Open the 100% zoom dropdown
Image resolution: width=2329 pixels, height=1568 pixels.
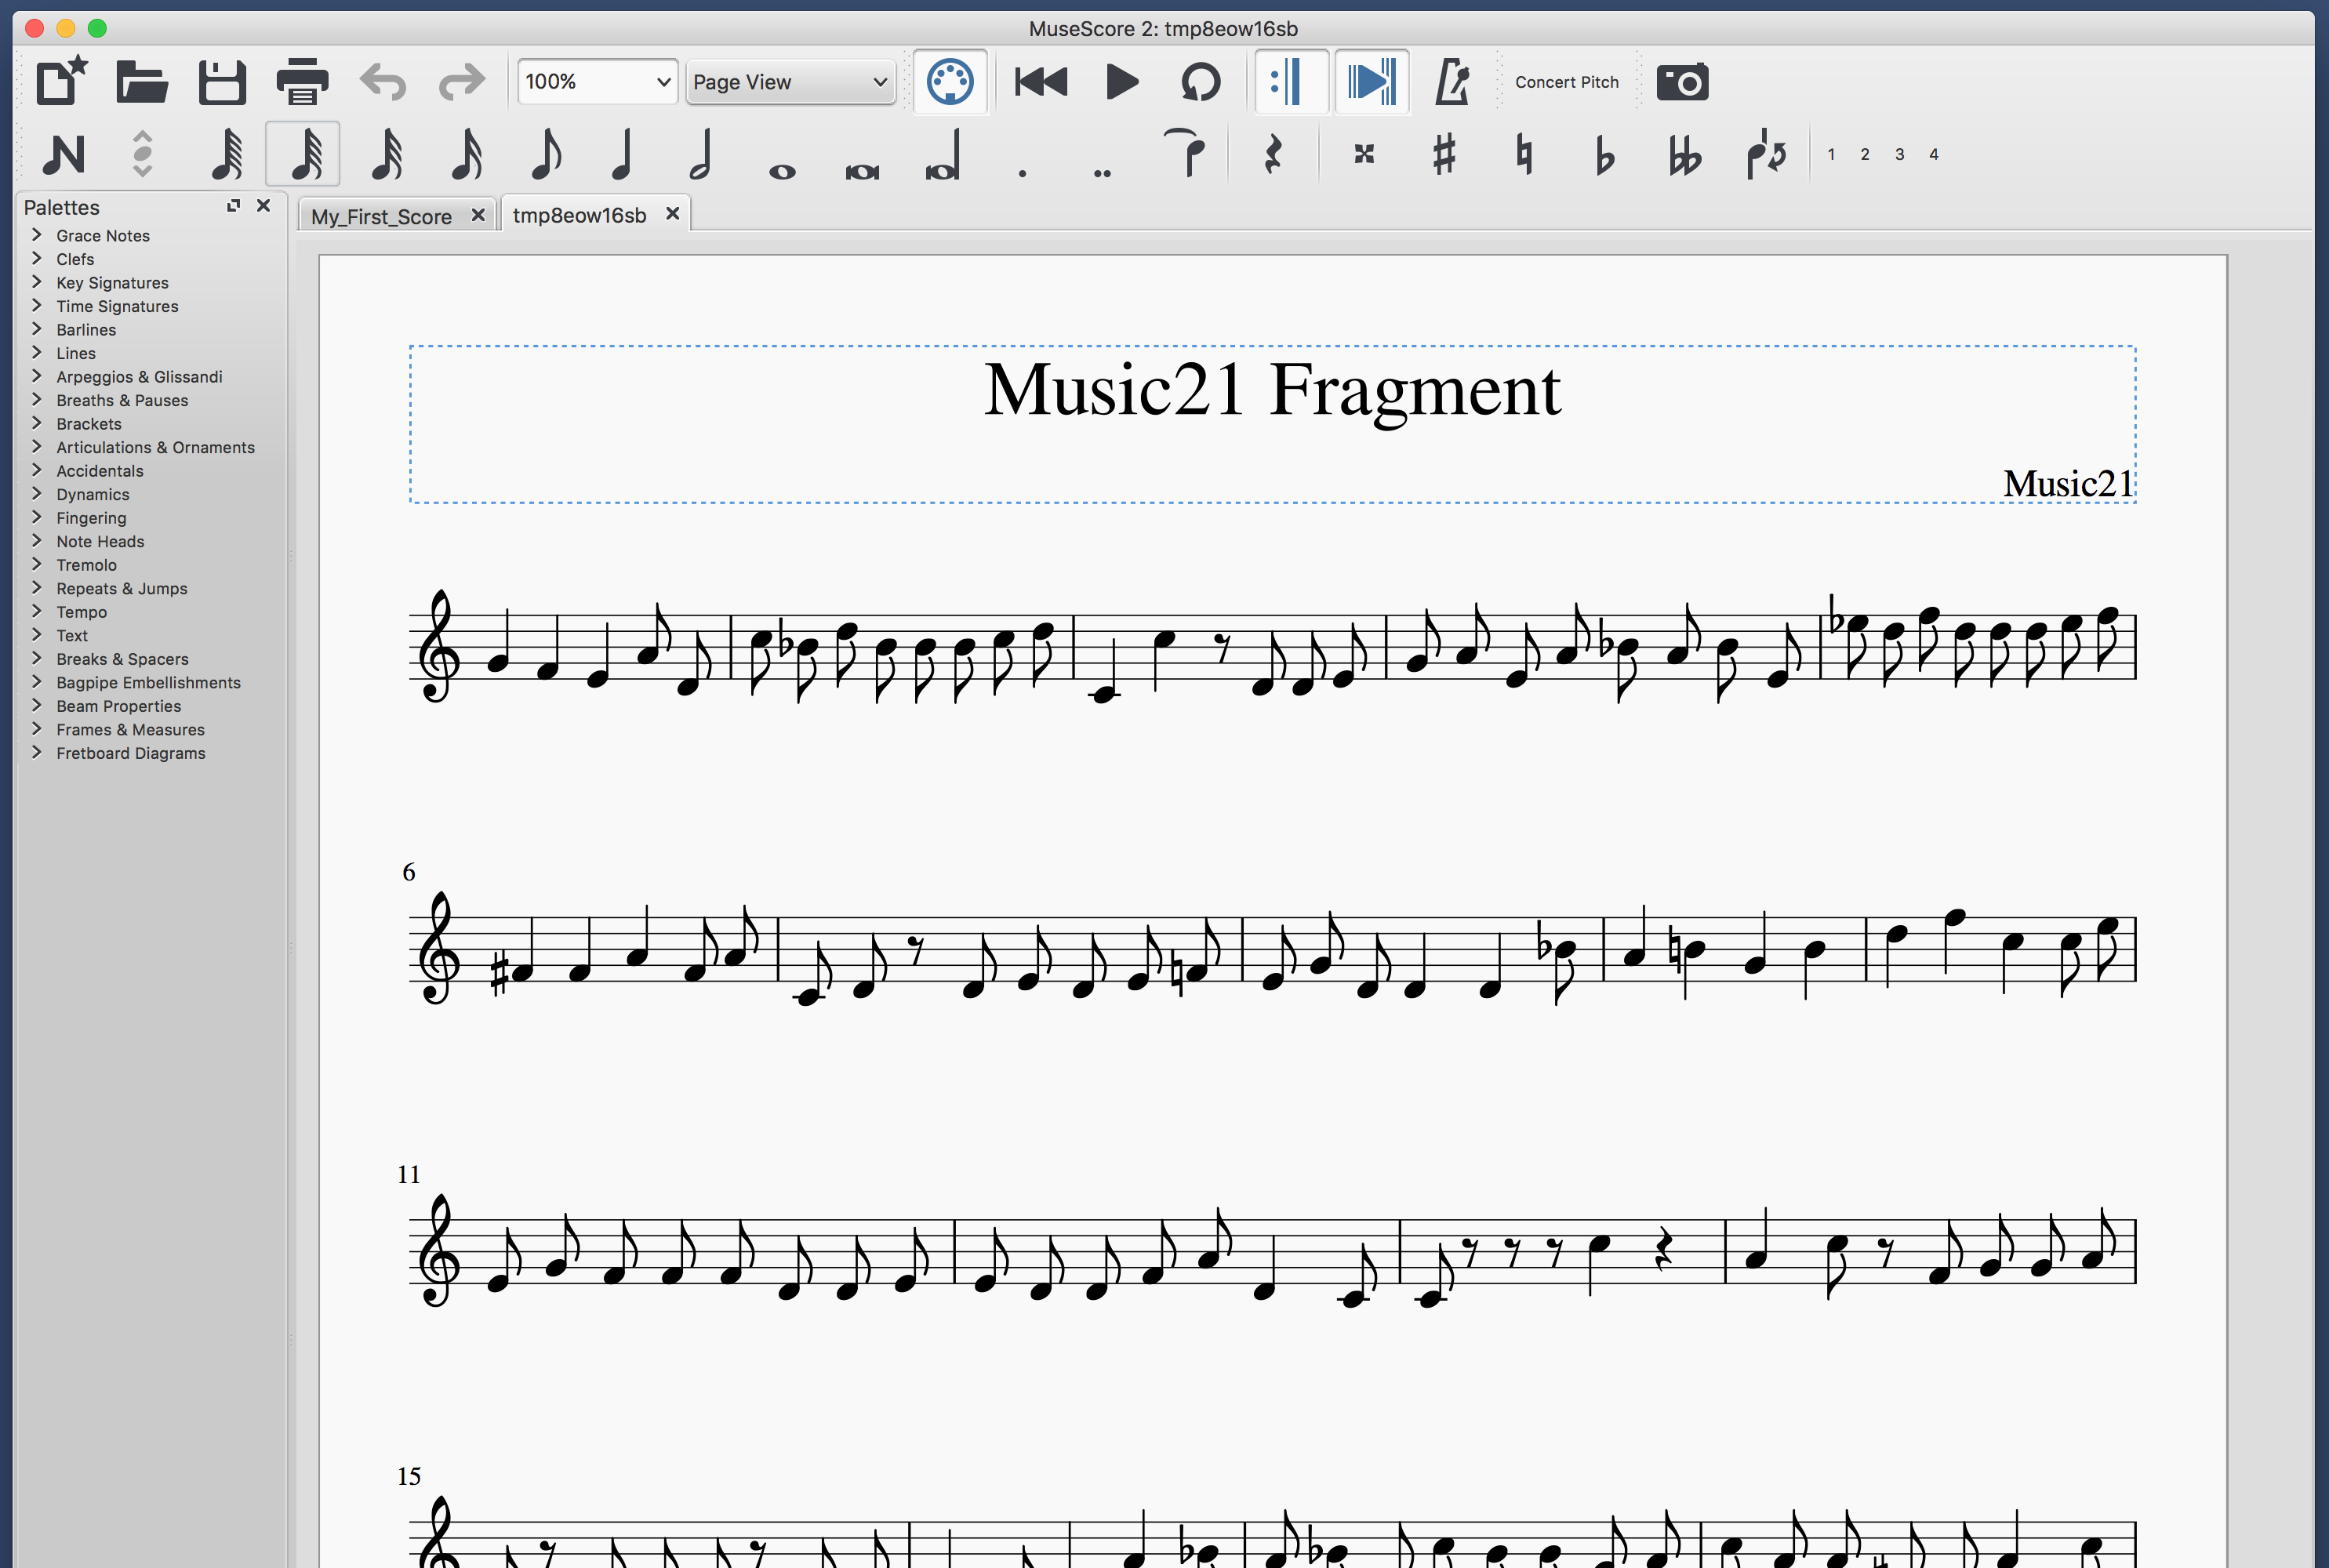597,82
